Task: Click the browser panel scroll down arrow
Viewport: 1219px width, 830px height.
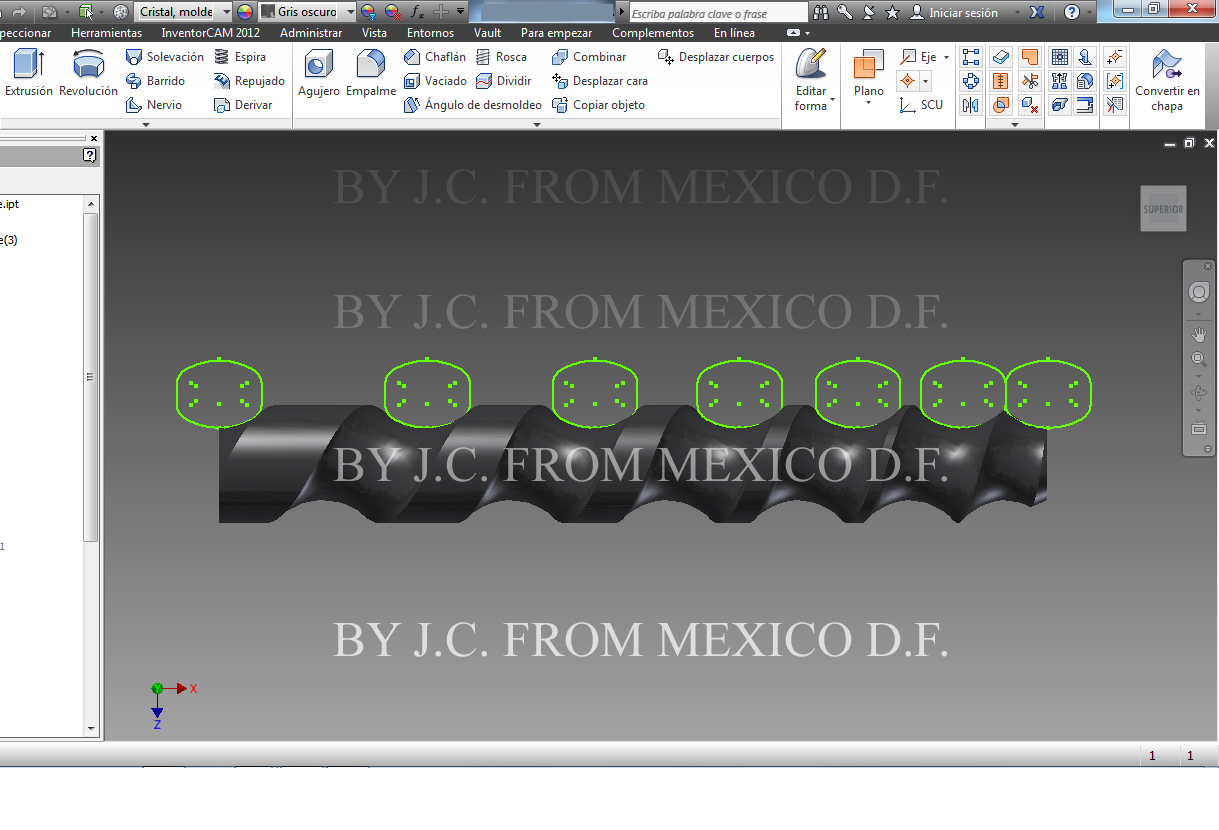Action: coord(92,729)
